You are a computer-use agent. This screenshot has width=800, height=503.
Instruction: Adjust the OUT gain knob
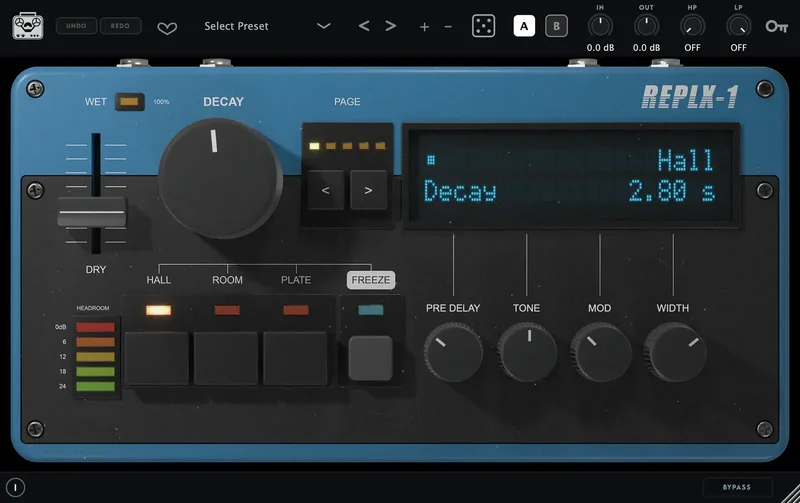click(x=646, y=26)
